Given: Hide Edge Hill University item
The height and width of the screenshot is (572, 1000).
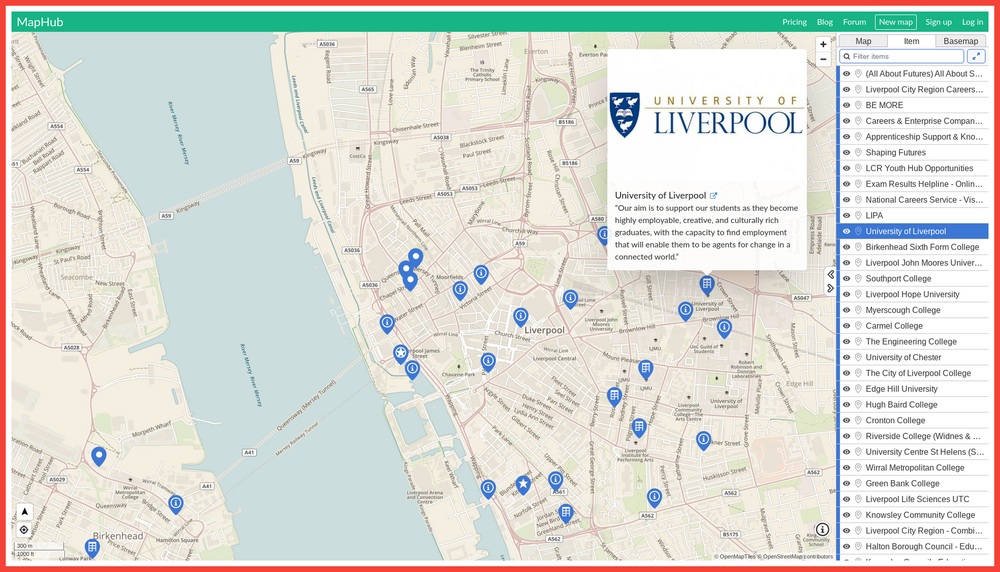Looking at the screenshot, I should tap(846, 389).
